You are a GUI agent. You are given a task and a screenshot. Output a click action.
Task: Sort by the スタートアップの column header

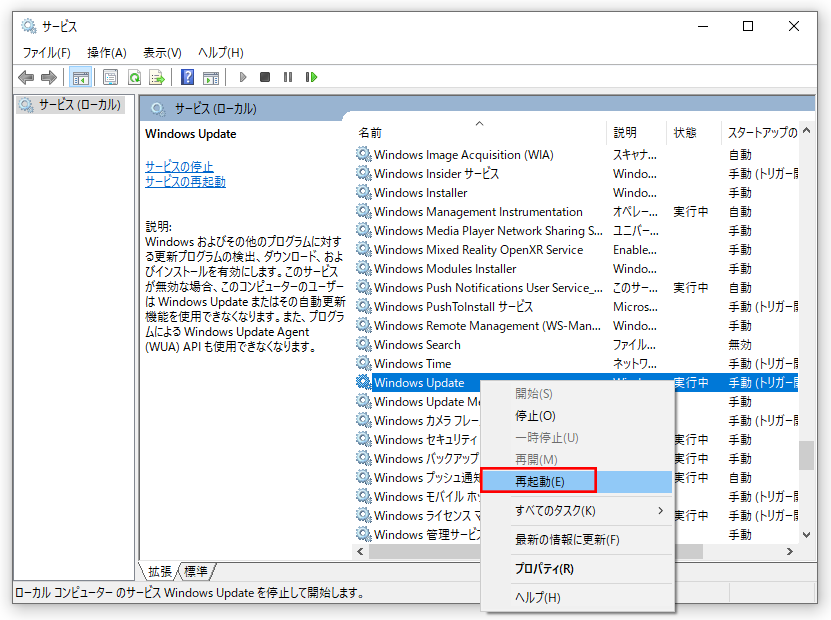tap(760, 132)
